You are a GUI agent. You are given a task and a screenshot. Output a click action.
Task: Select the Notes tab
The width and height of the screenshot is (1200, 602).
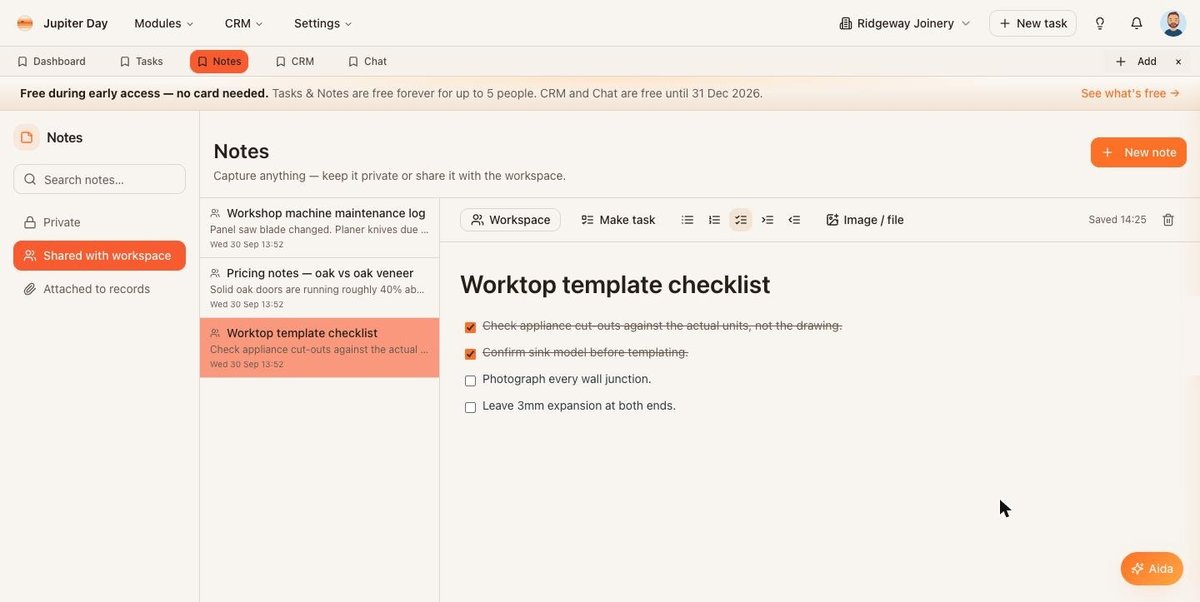click(219, 61)
